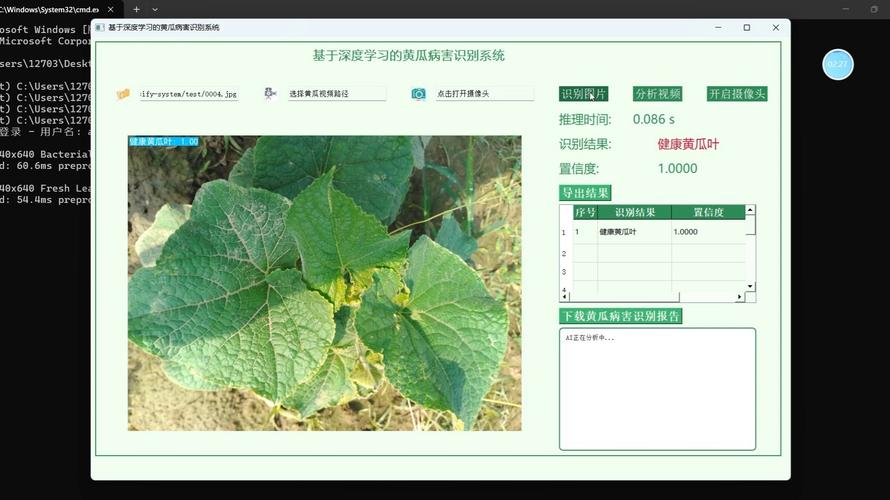Click the open camera text field

click(x=485, y=94)
